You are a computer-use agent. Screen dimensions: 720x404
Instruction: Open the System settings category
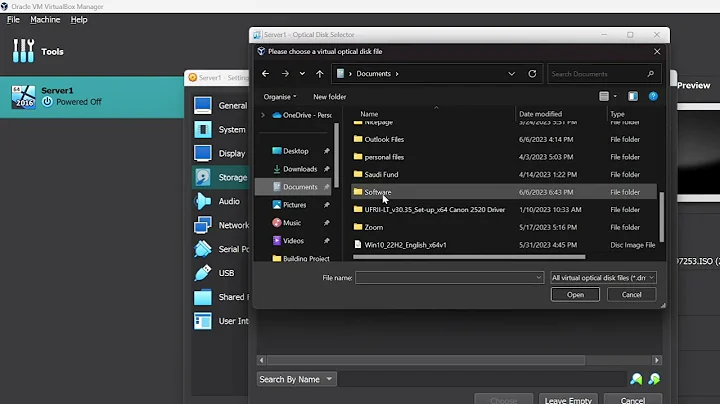(220, 129)
